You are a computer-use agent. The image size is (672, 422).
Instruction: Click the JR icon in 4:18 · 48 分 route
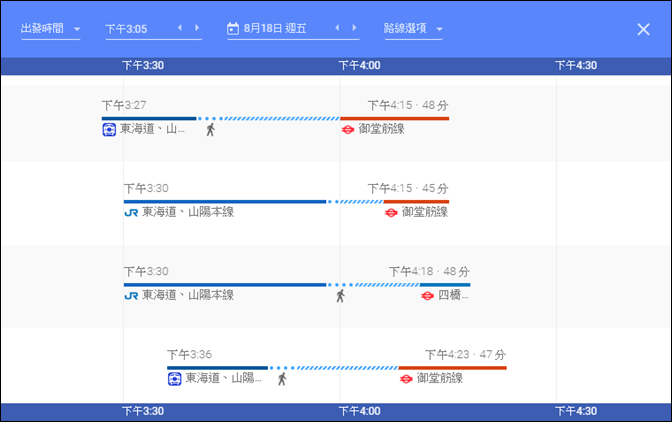(131, 296)
